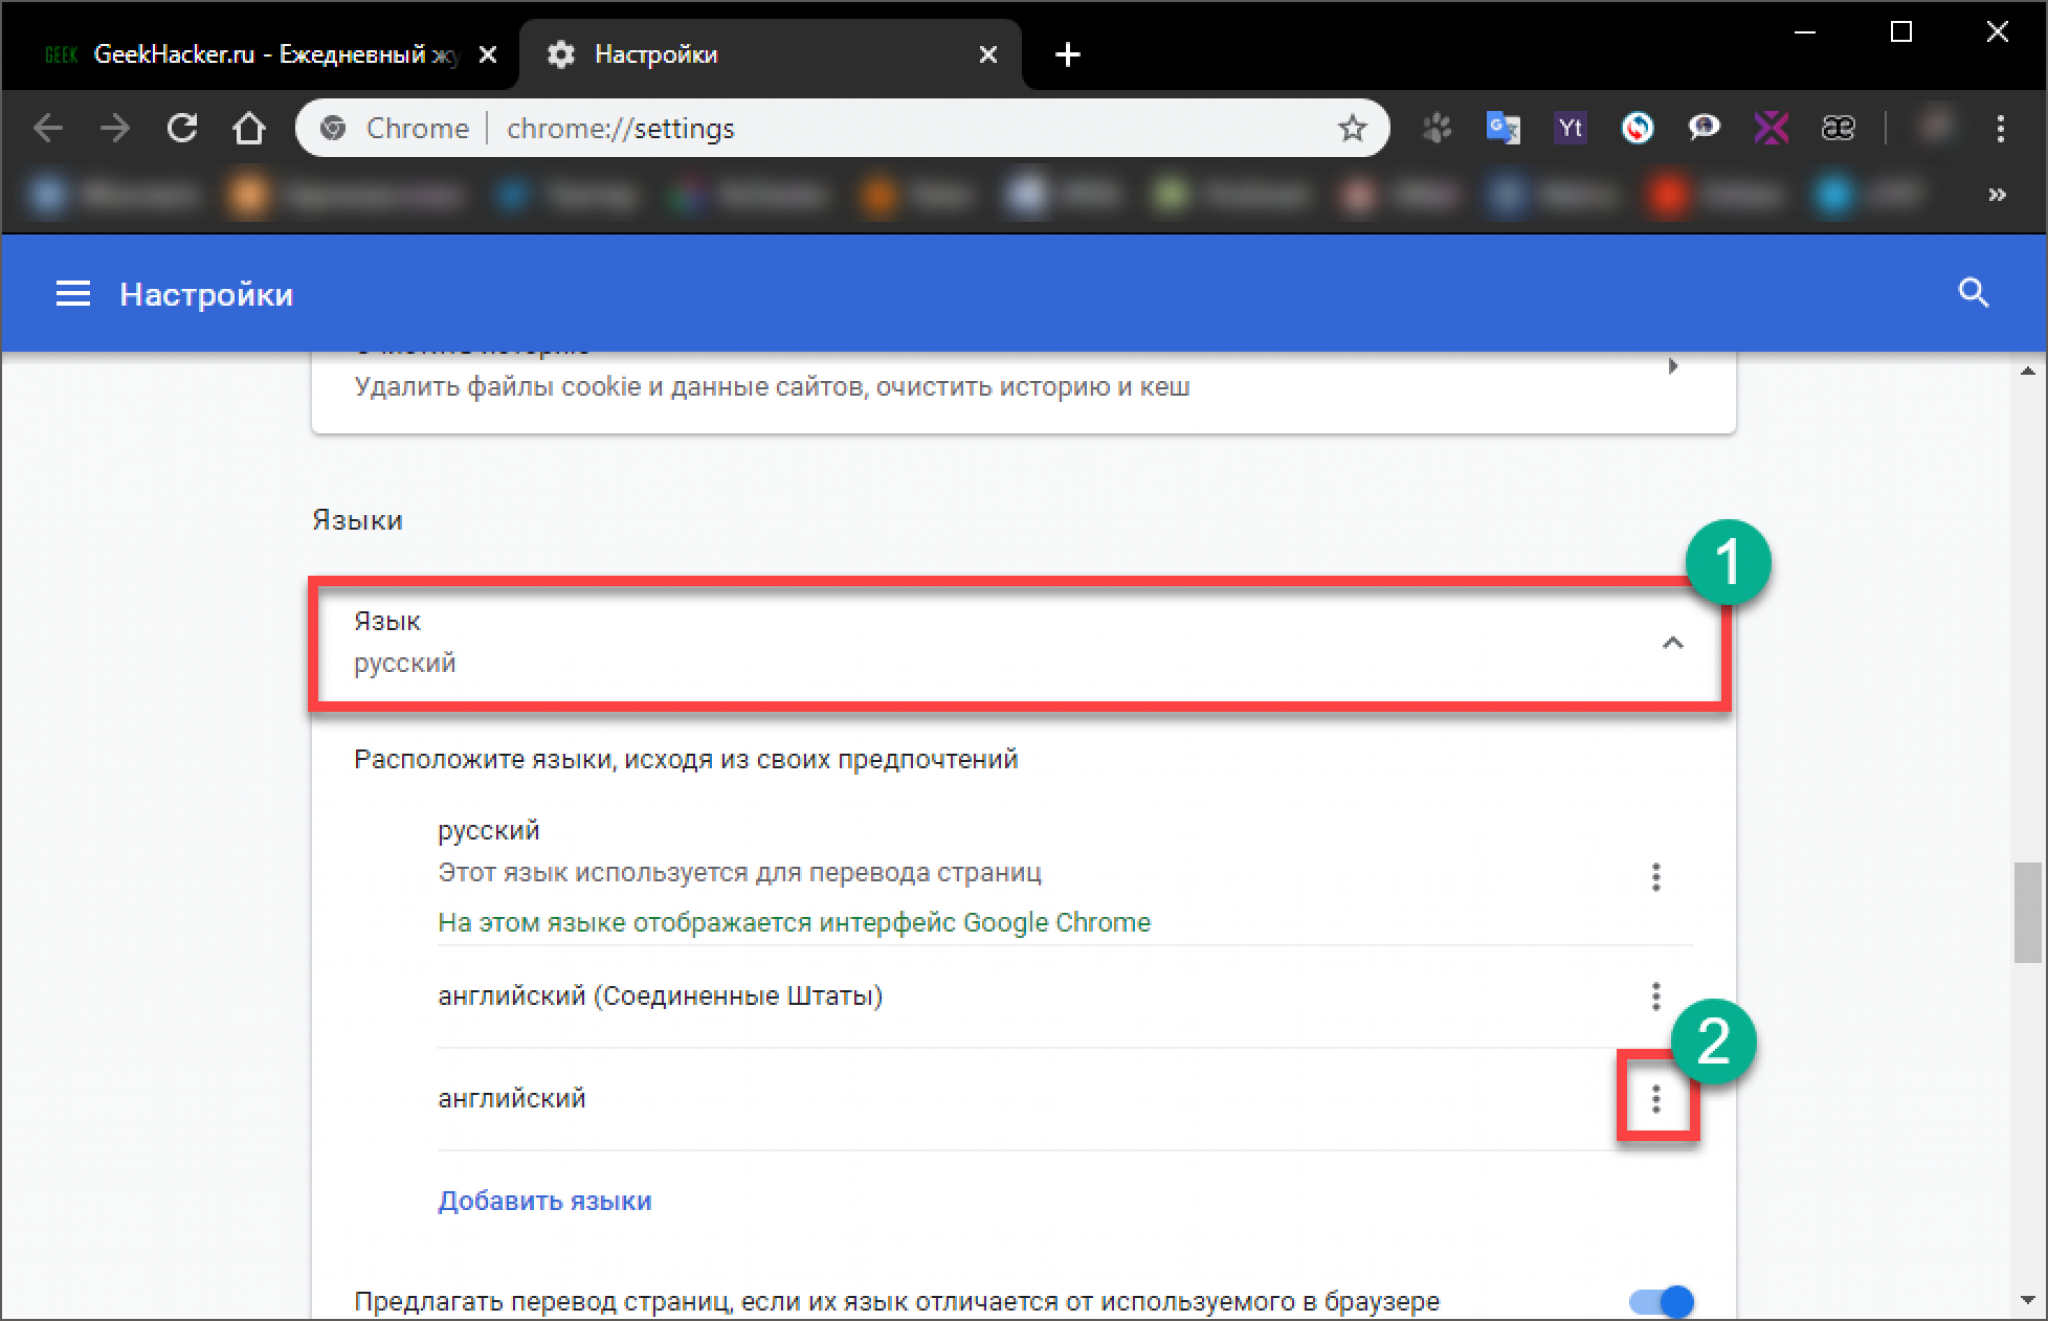The height and width of the screenshot is (1321, 2048).
Task: Click На этом языке отображается интерфейс Google Chrome link
Action: pos(790,922)
